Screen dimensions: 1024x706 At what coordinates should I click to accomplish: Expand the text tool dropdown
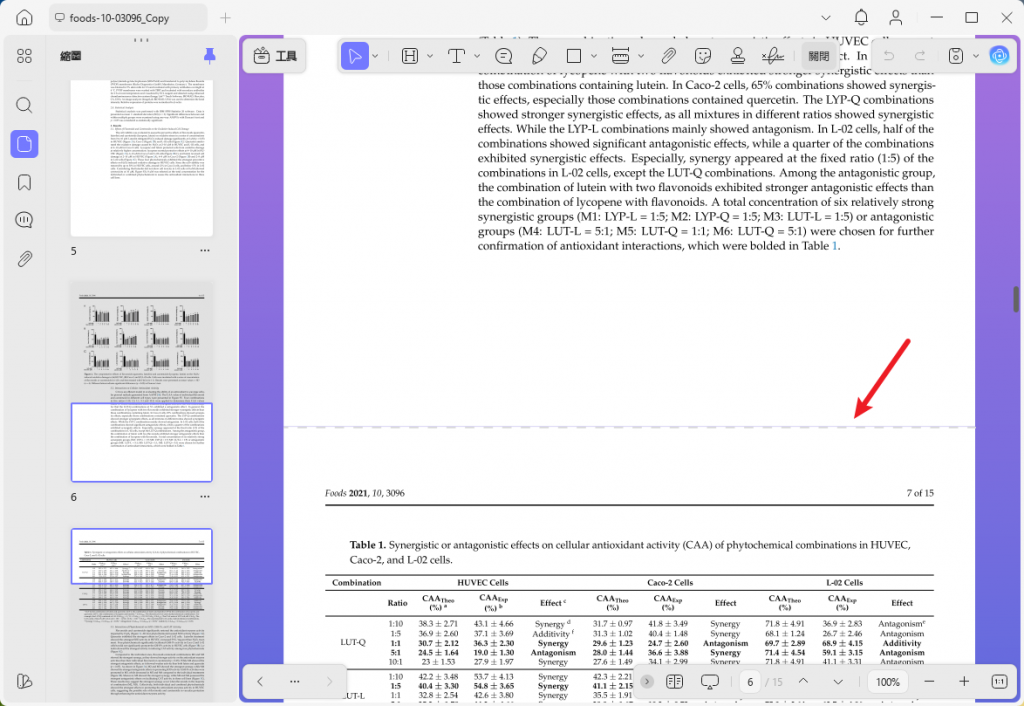coord(477,56)
